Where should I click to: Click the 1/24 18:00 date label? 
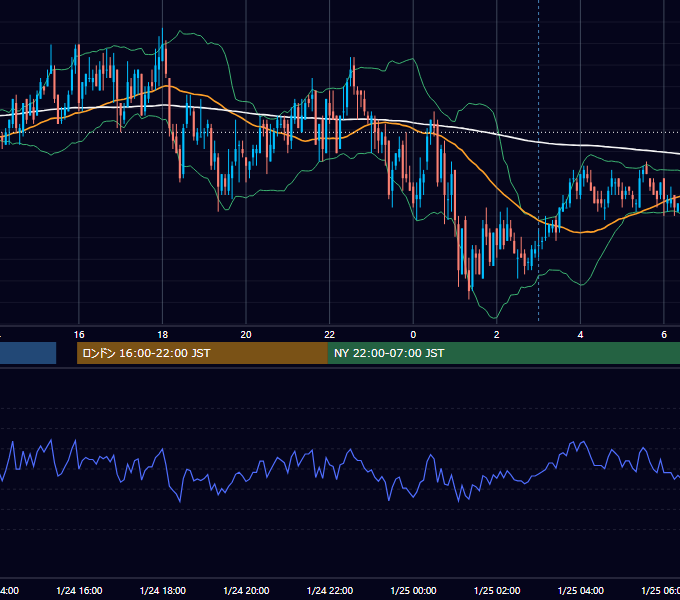(163, 590)
